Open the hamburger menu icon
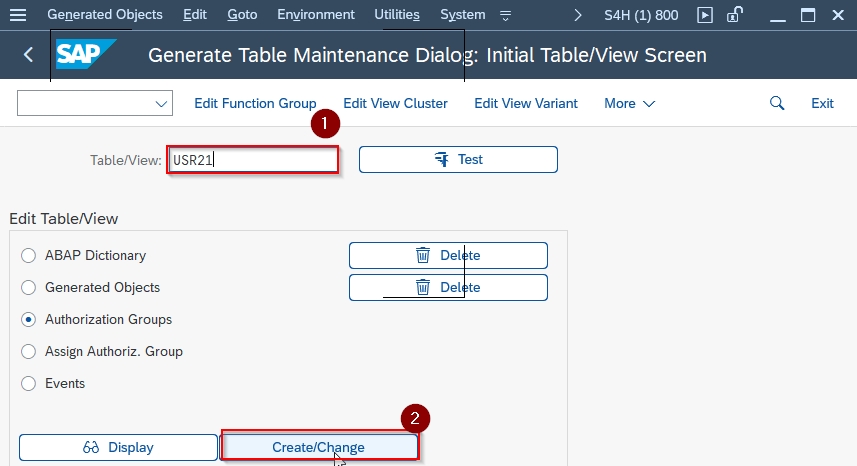857x466 pixels. pos(18,15)
